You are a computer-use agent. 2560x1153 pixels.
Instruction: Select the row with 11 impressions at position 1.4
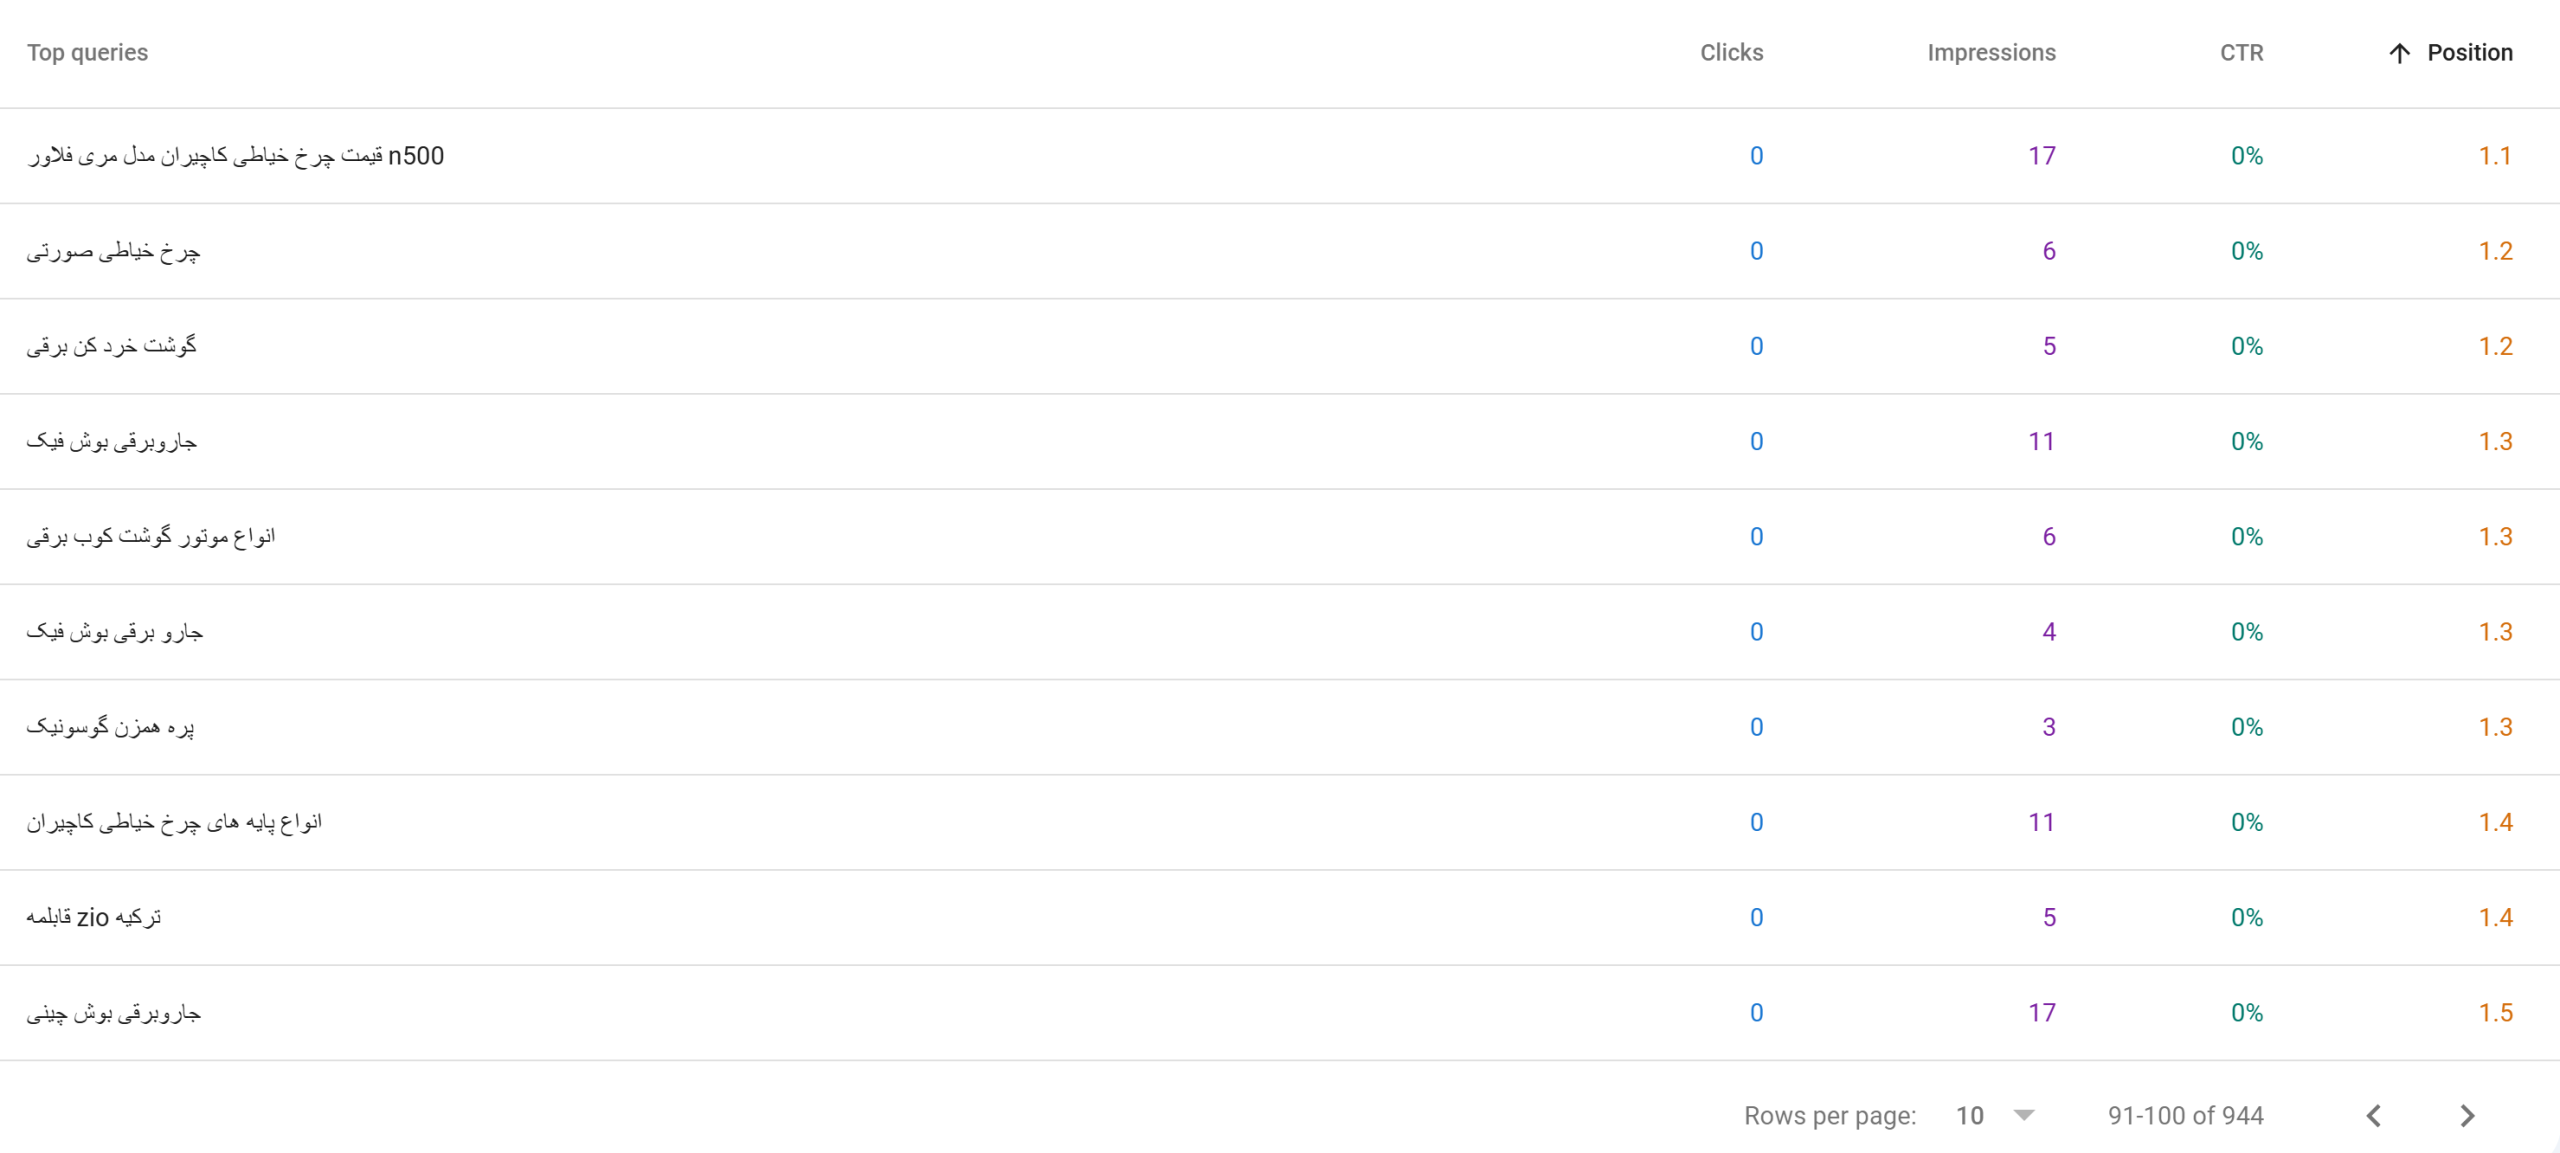(x=1280, y=823)
